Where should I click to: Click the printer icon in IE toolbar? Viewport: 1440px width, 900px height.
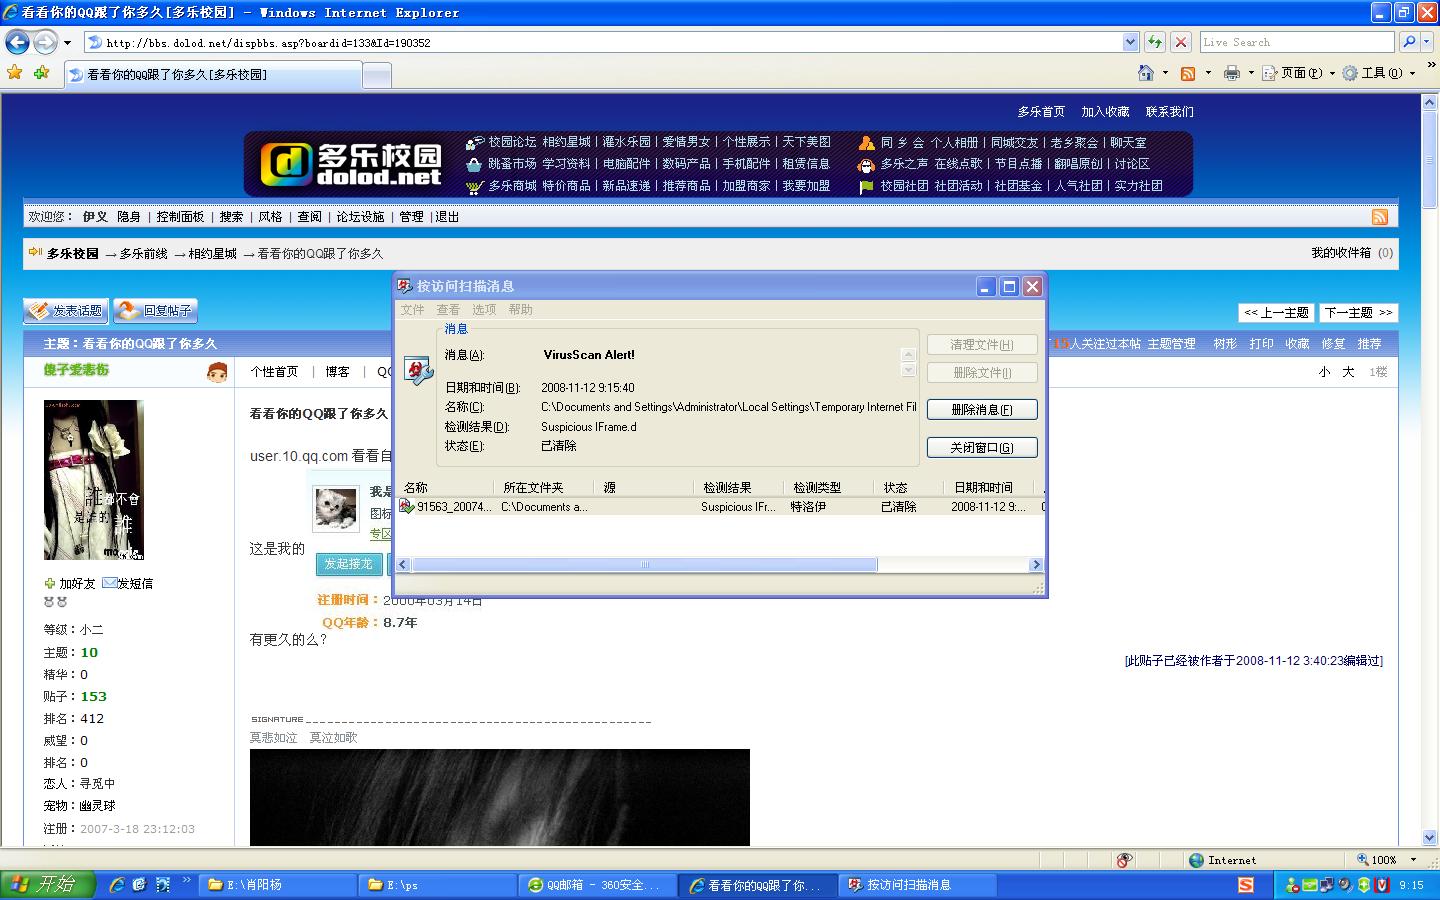1232,73
